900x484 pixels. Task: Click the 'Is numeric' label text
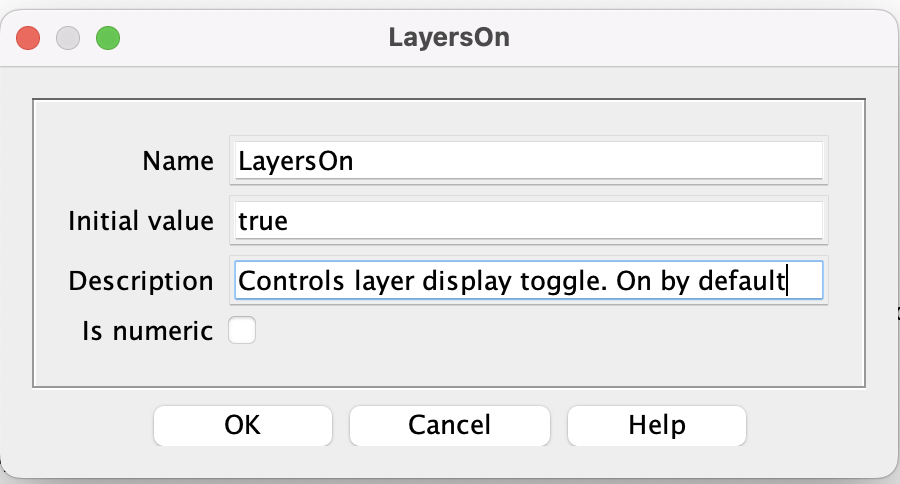tap(148, 331)
